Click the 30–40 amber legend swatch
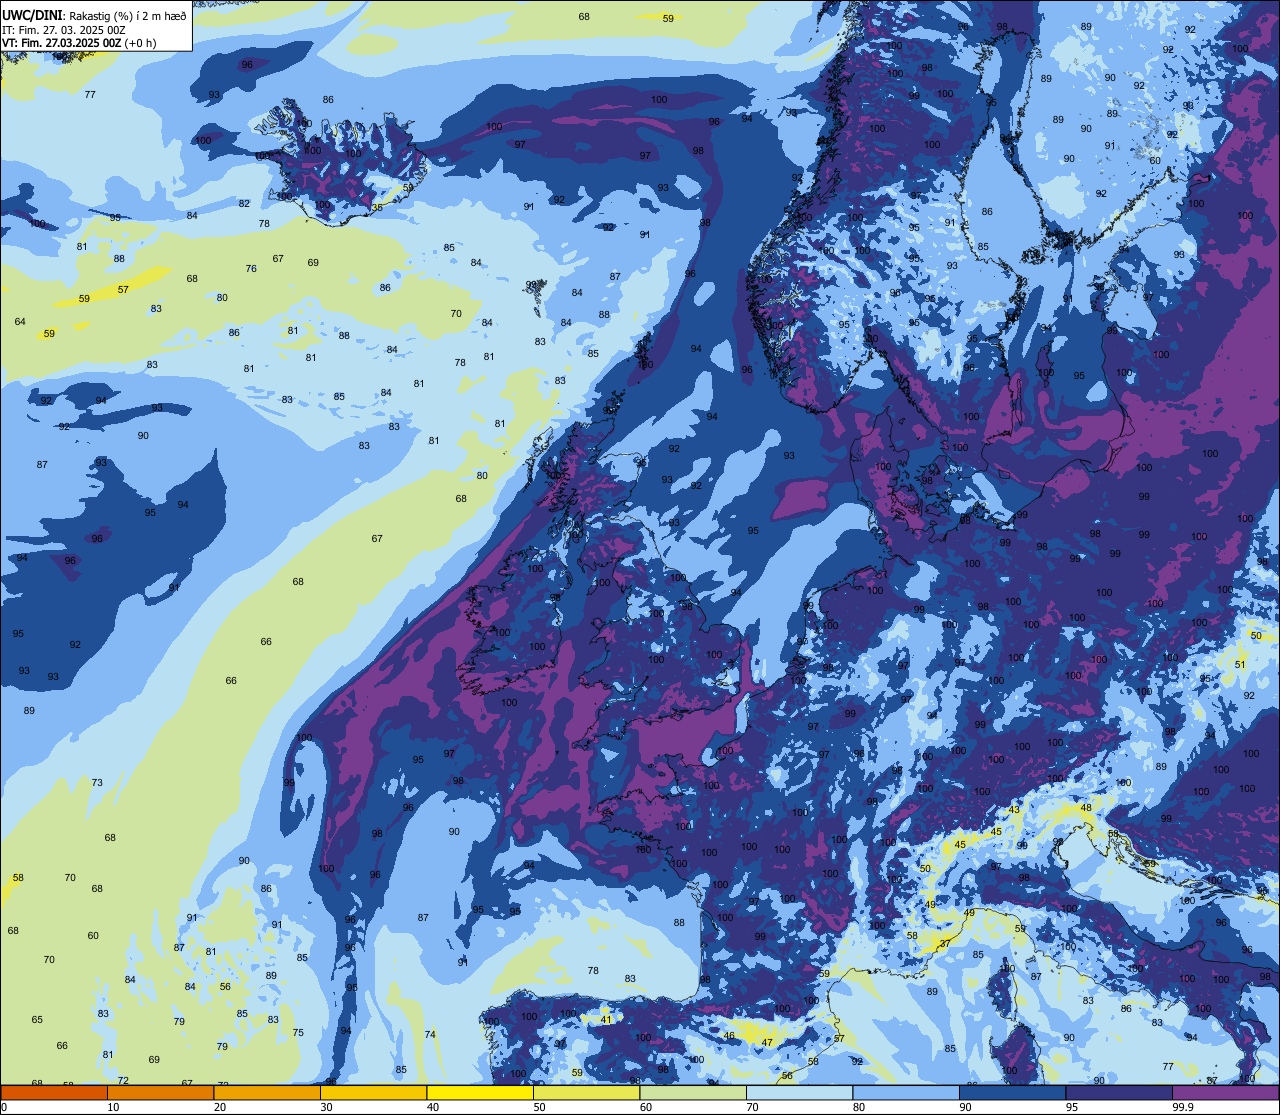The height and width of the screenshot is (1115, 1280). (x=373, y=1092)
